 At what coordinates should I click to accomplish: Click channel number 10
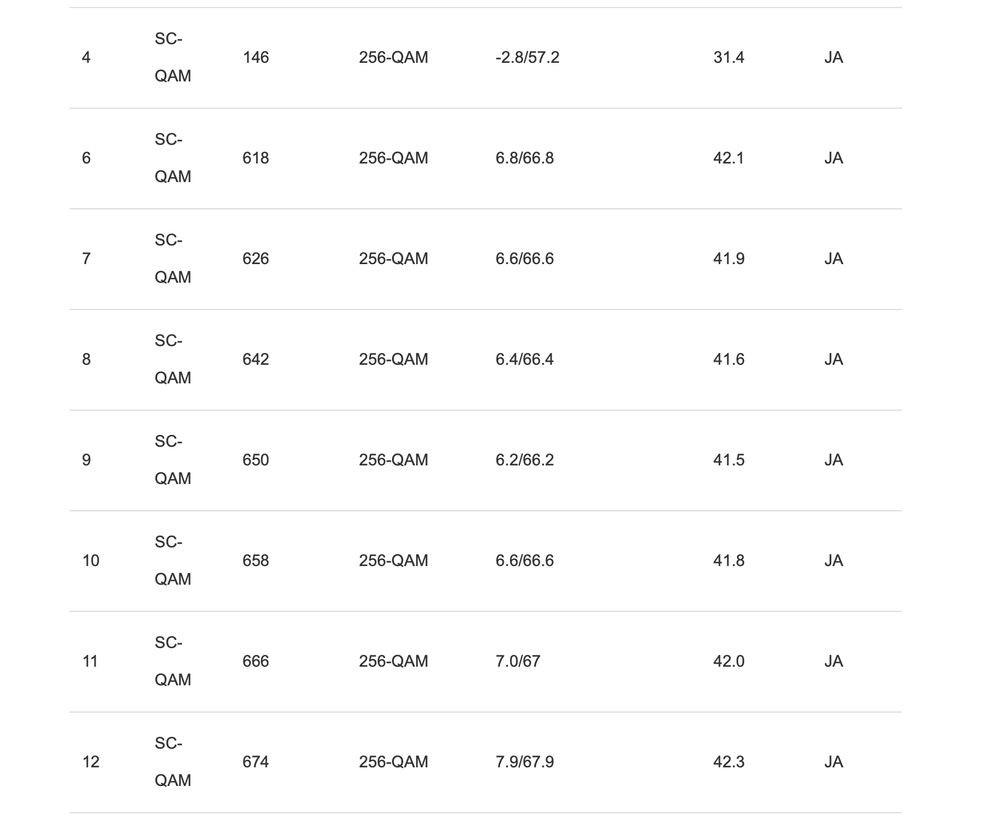click(x=91, y=561)
